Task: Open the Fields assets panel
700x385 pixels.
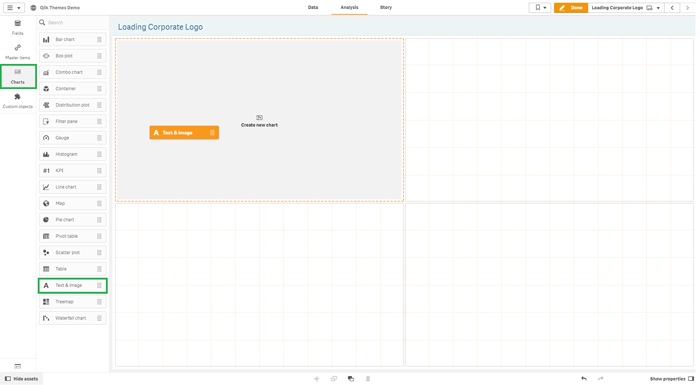Action: click(x=17, y=27)
